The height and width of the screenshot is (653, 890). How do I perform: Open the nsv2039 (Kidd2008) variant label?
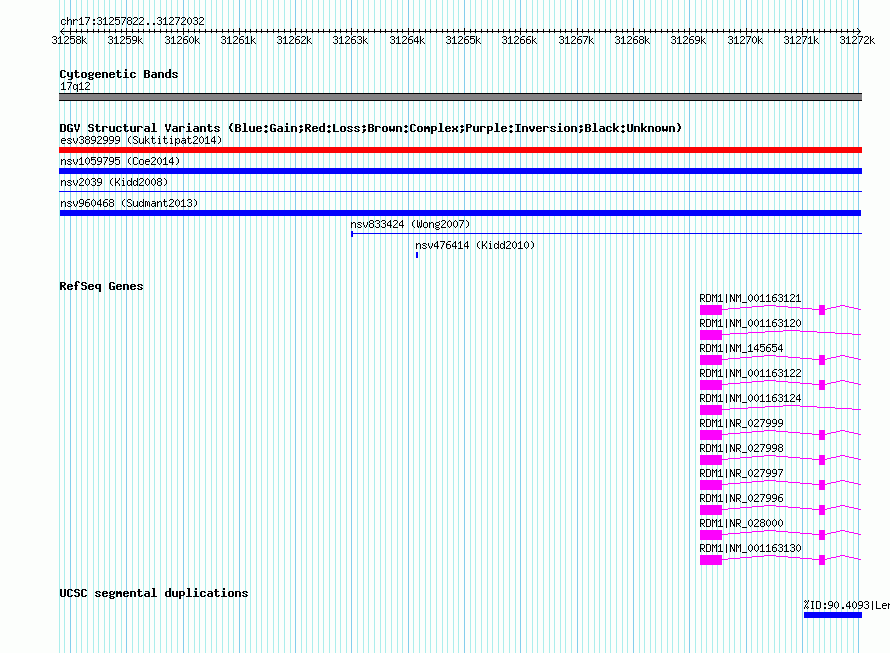tap(114, 182)
